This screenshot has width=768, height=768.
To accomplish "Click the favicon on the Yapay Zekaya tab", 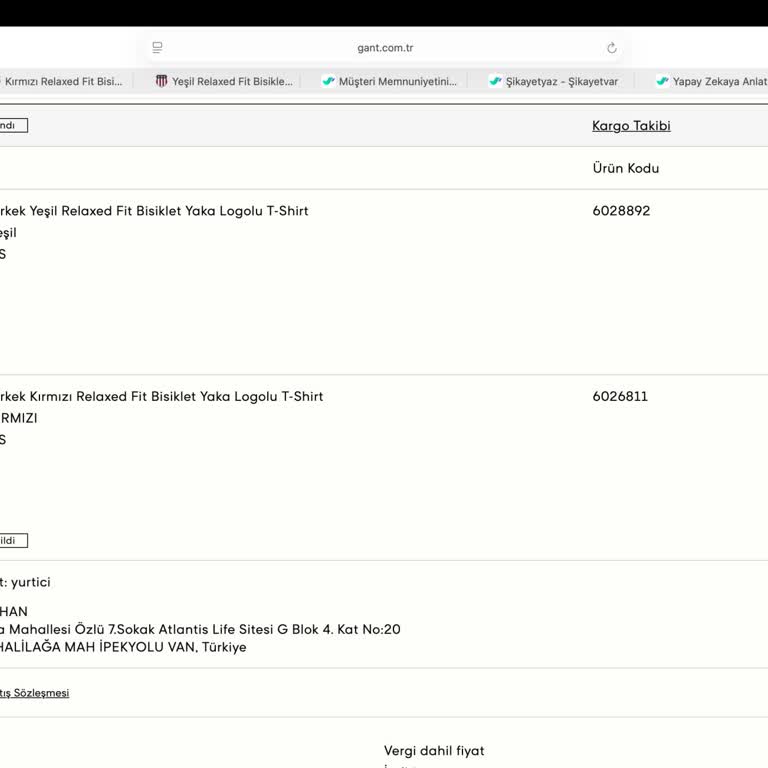I will click(x=662, y=81).
